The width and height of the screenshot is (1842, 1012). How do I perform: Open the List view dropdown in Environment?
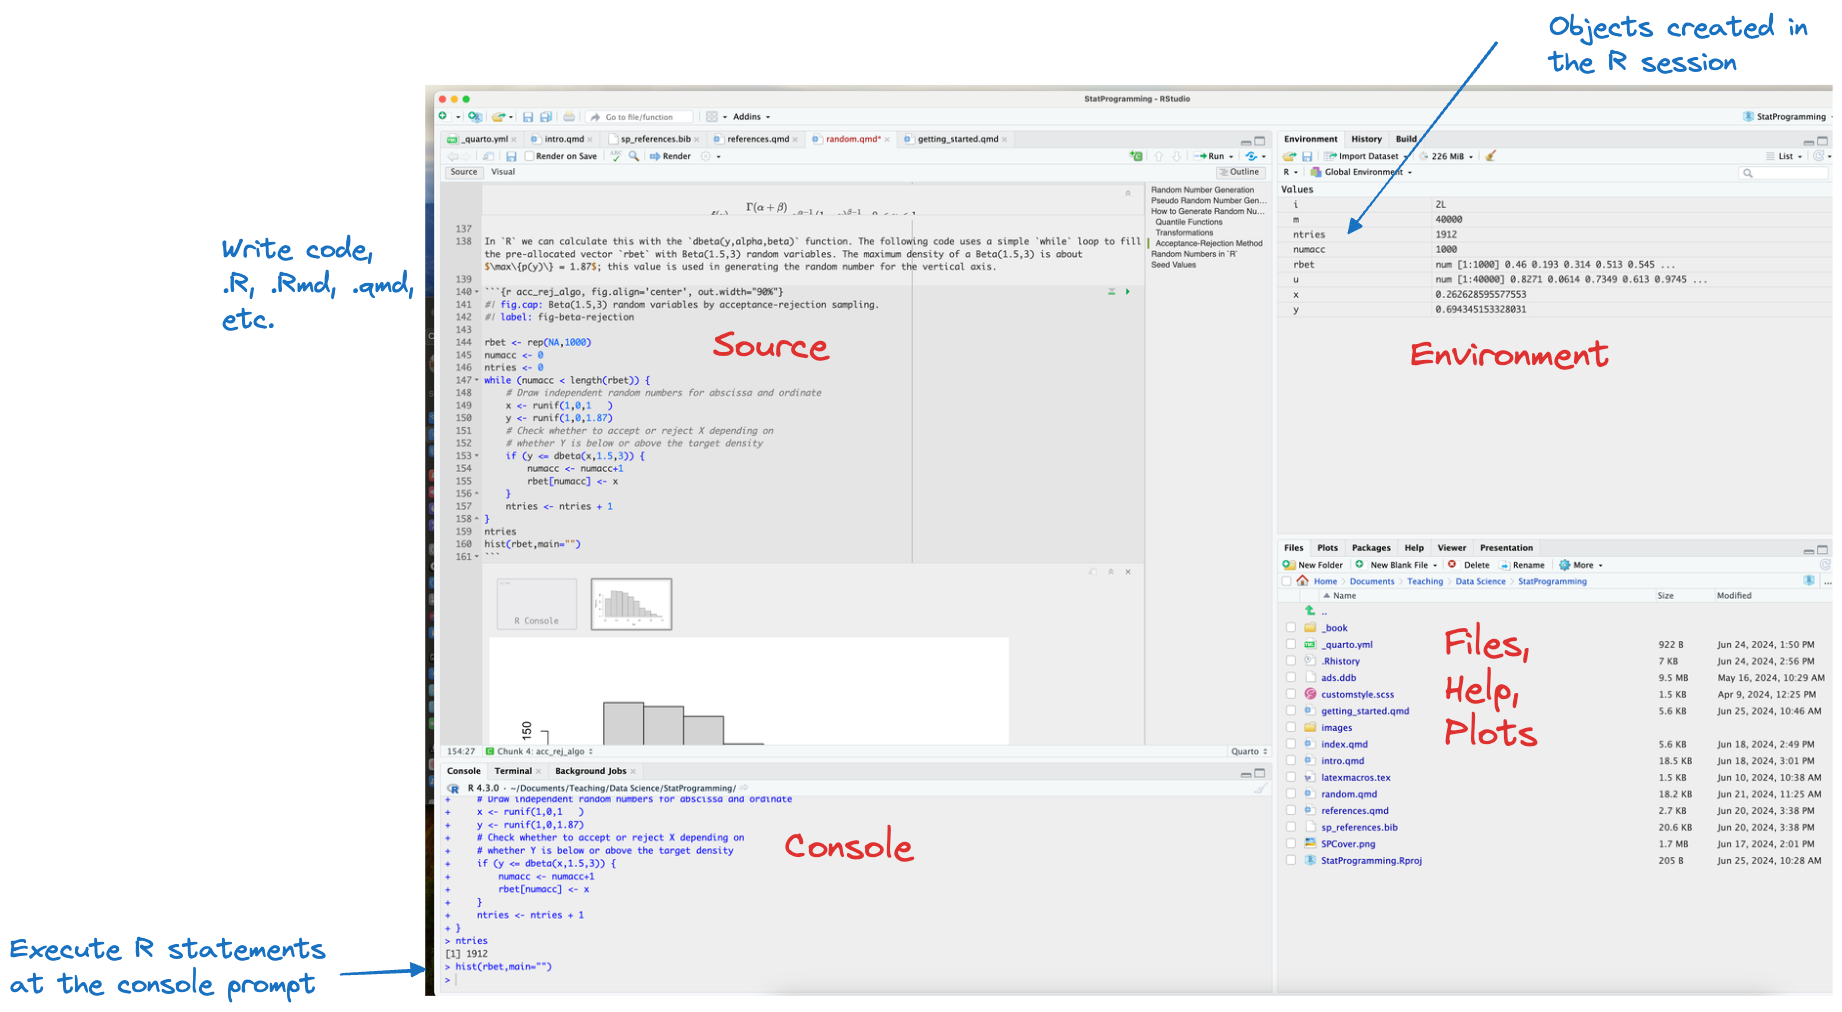(1784, 156)
